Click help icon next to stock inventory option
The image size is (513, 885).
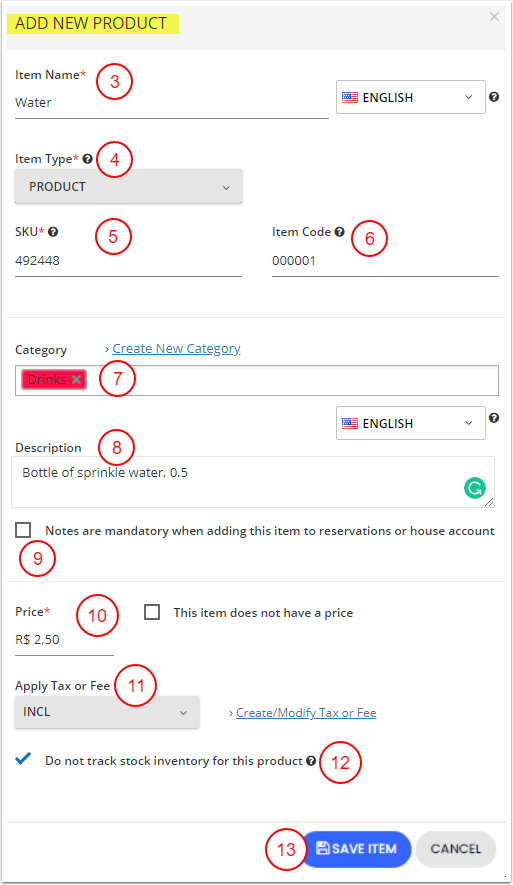click(x=311, y=761)
